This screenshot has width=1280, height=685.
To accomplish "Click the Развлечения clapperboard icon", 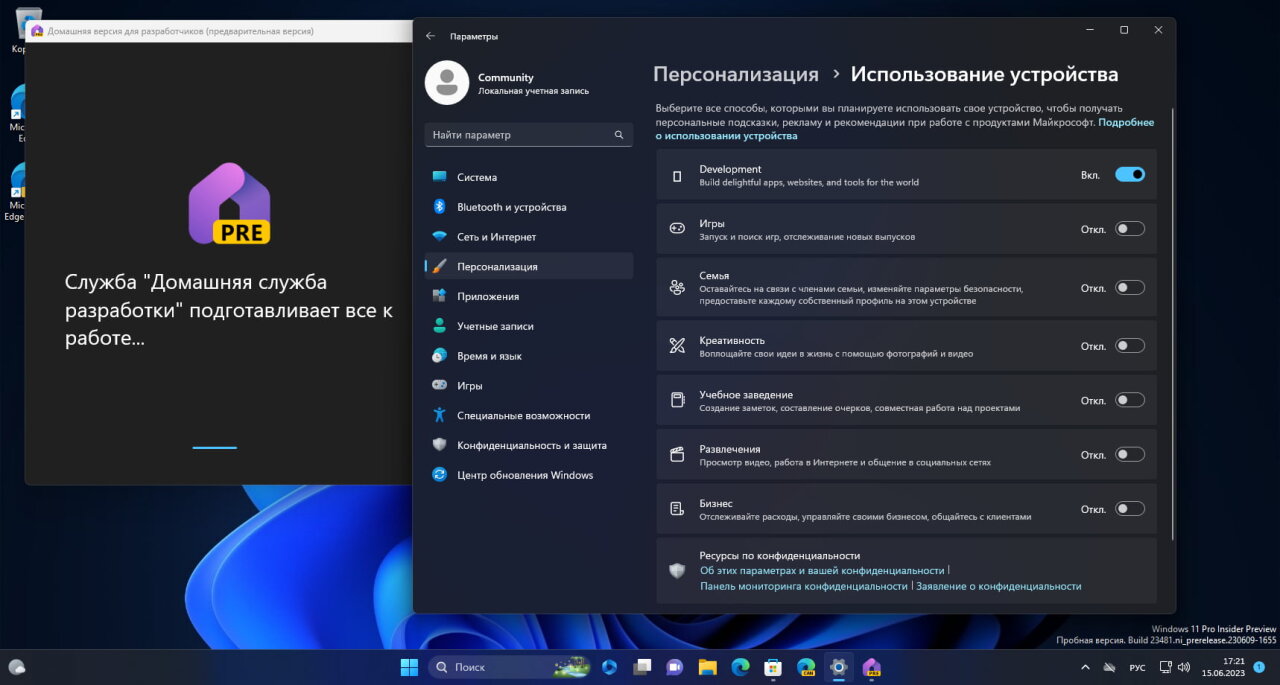I will pyautogui.click(x=677, y=455).
